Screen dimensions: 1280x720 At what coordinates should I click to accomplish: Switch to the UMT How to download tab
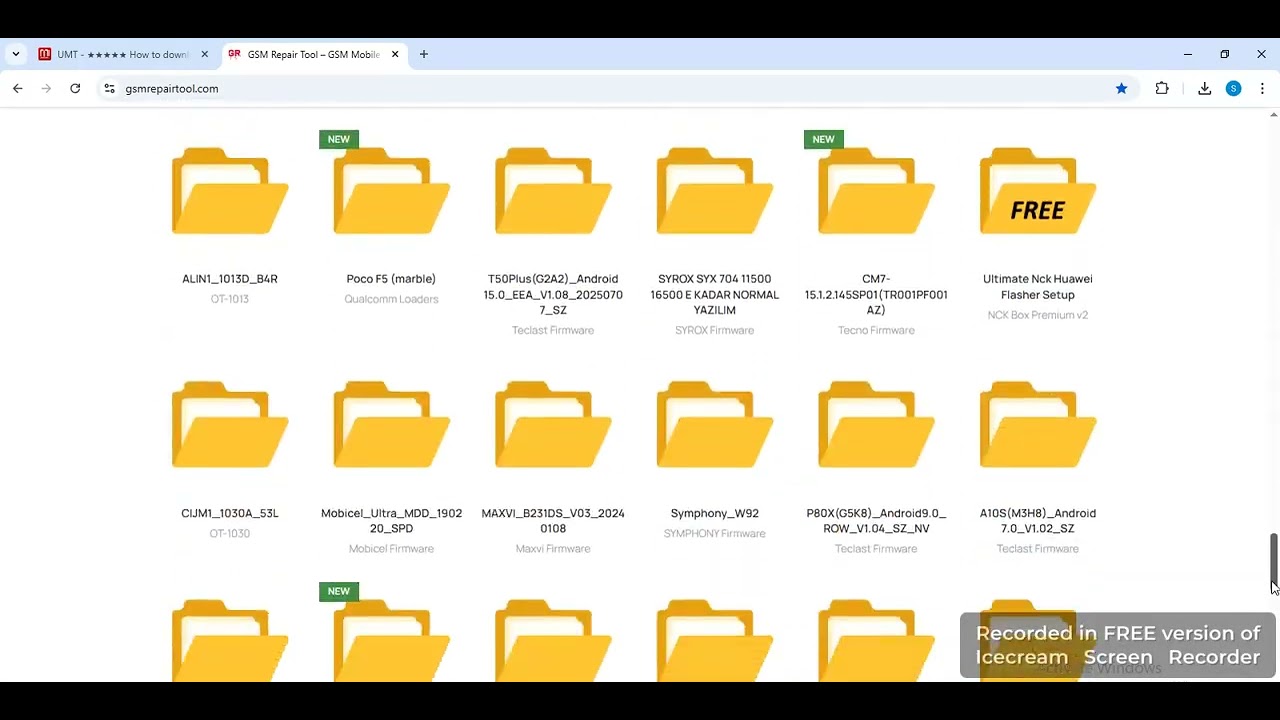[122, 54]
